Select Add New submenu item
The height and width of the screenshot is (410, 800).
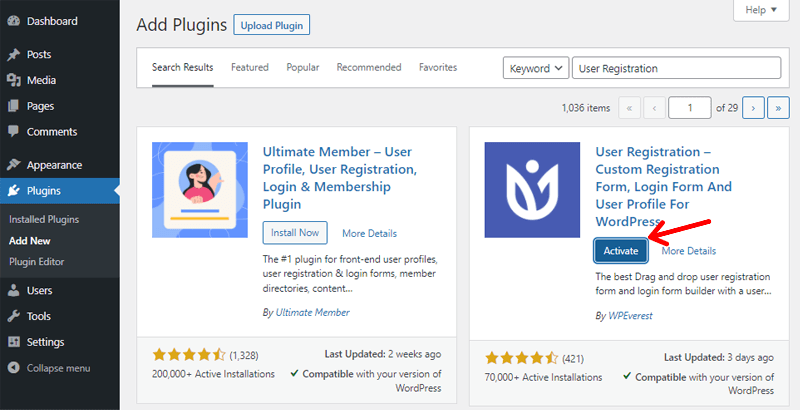(x=30, y=241)
